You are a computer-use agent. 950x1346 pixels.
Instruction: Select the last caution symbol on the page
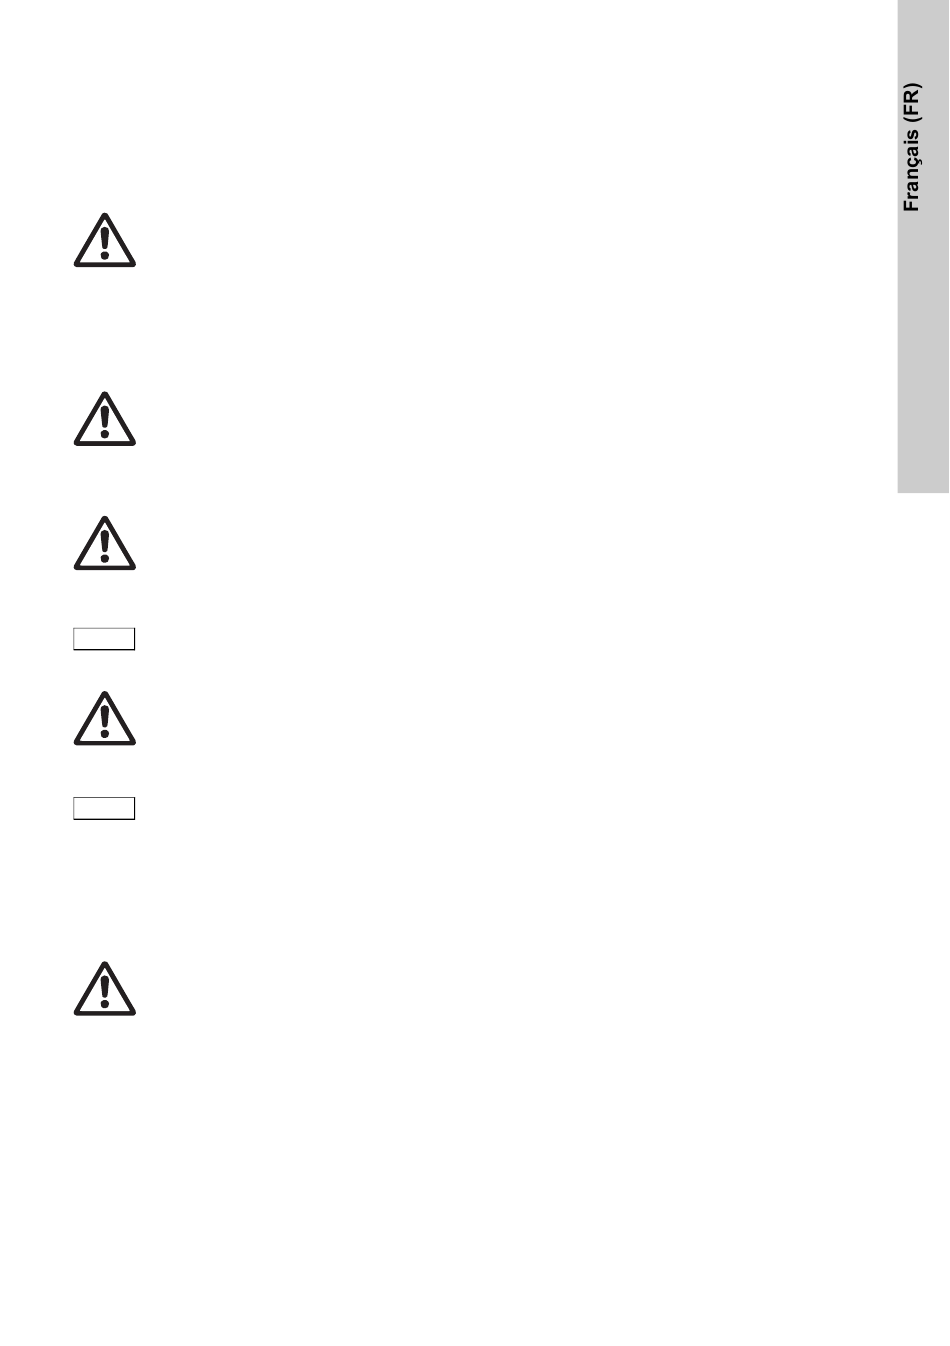coord(104,989)
